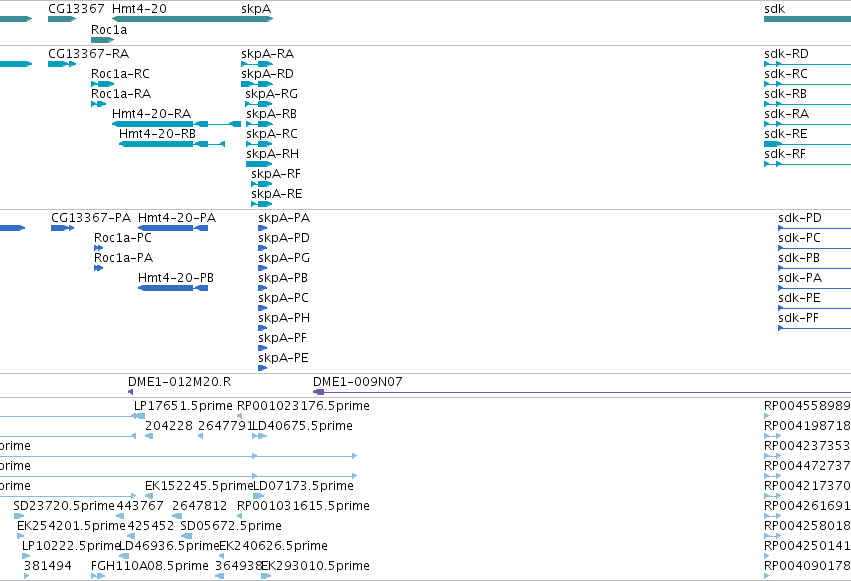Click the Hmt4-20 gene label

[139, 9]
